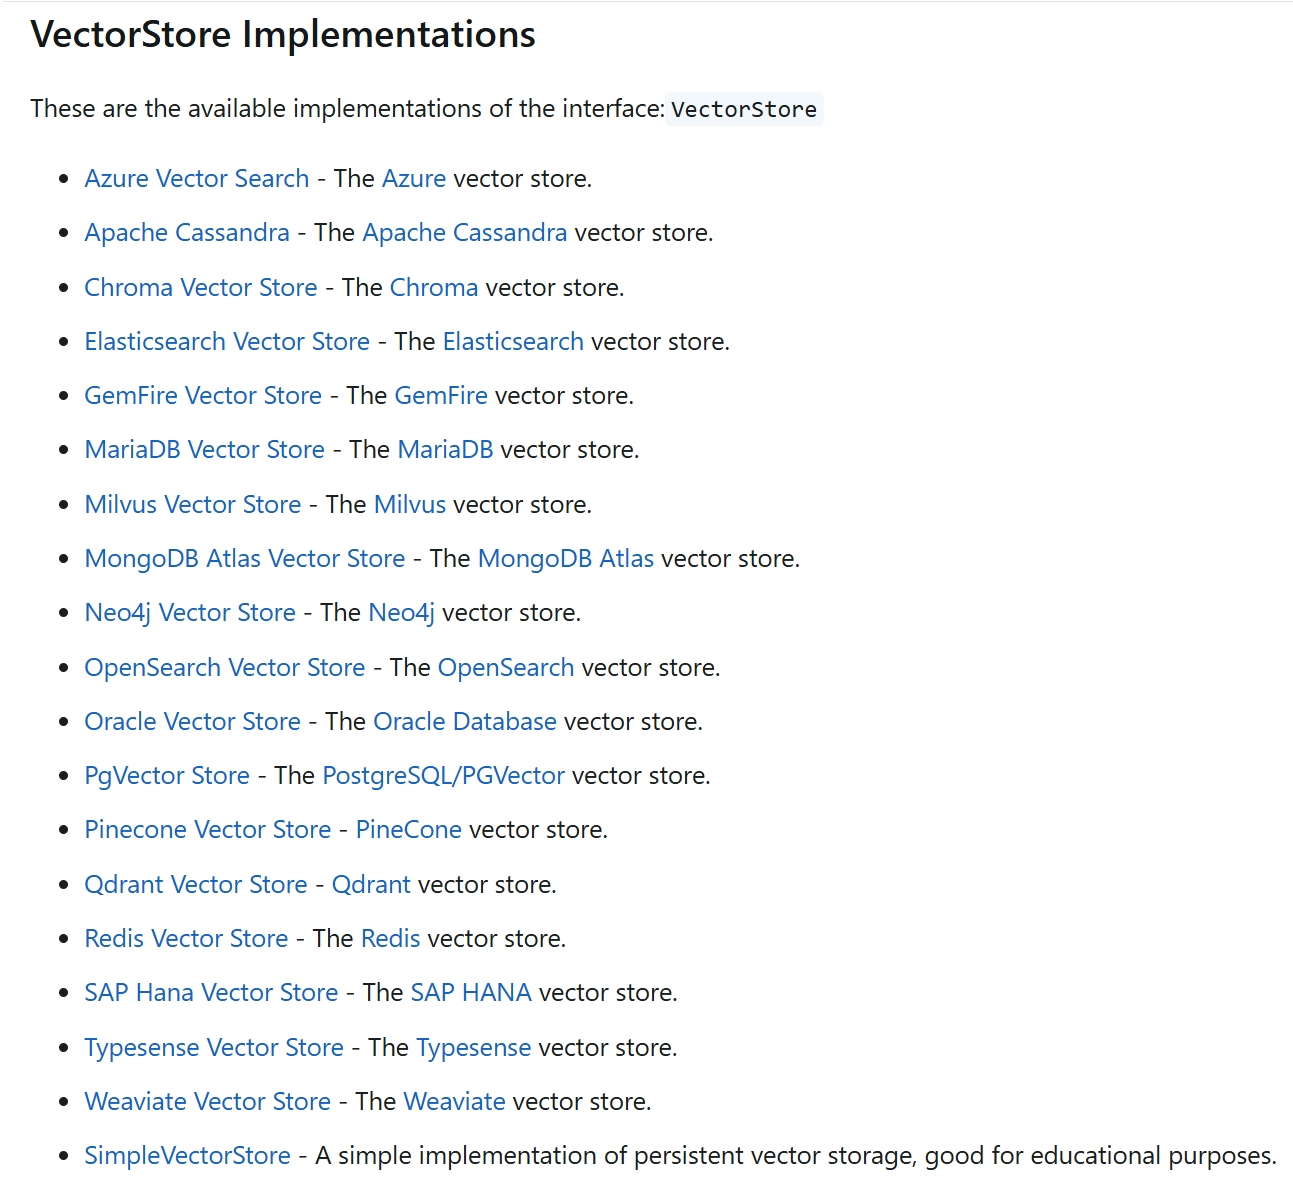Follow the Weaviate link in the description
The image size is (1293, 1191).
(455, 1102)
